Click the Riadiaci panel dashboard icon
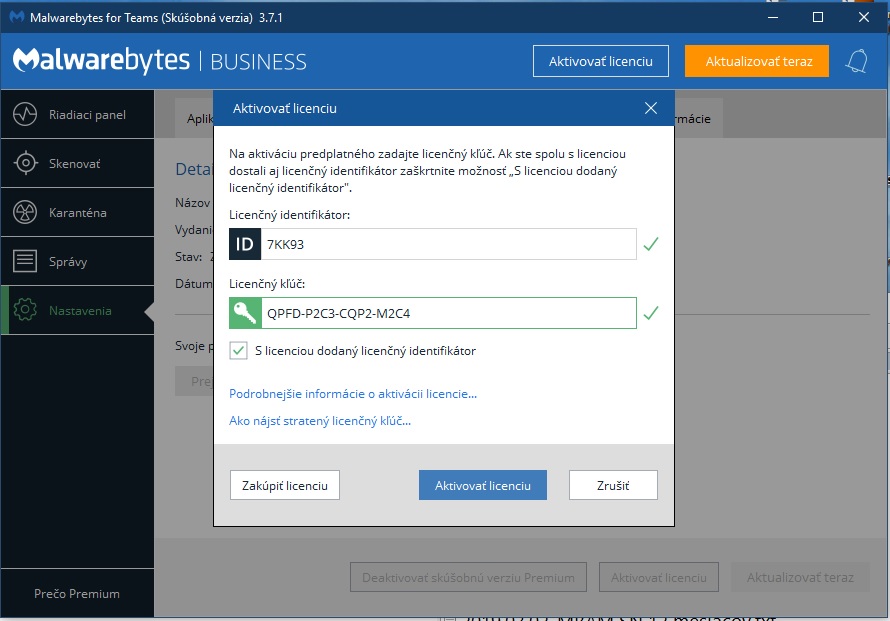This screenshot has width=890, height=621. click(x=25, y=114)
